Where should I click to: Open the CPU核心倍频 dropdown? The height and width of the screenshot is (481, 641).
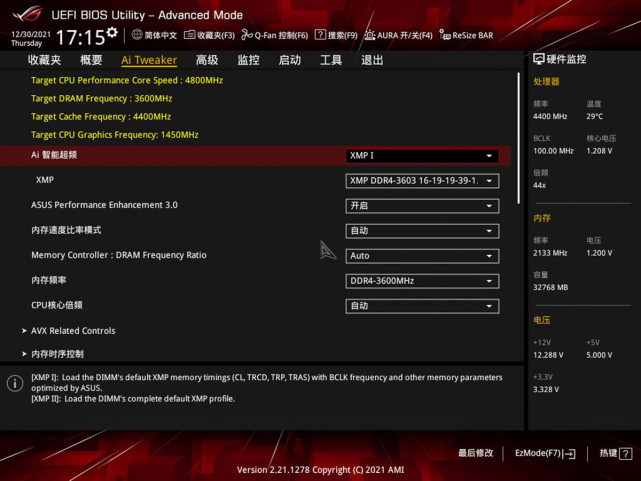pos(422,306)
